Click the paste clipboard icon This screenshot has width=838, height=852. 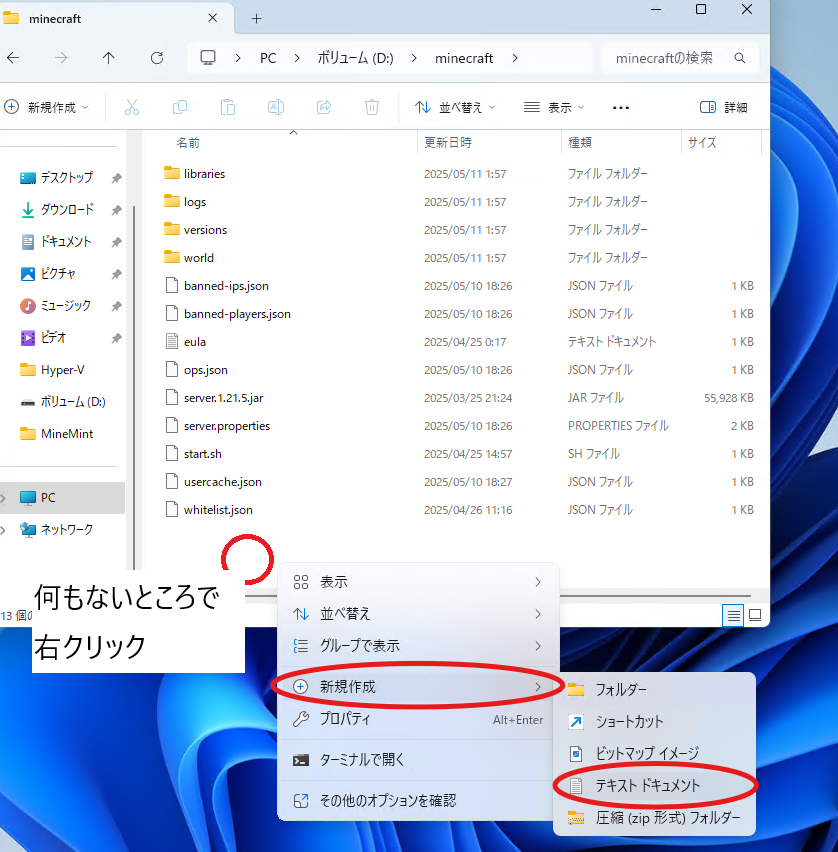coord(228,107)
